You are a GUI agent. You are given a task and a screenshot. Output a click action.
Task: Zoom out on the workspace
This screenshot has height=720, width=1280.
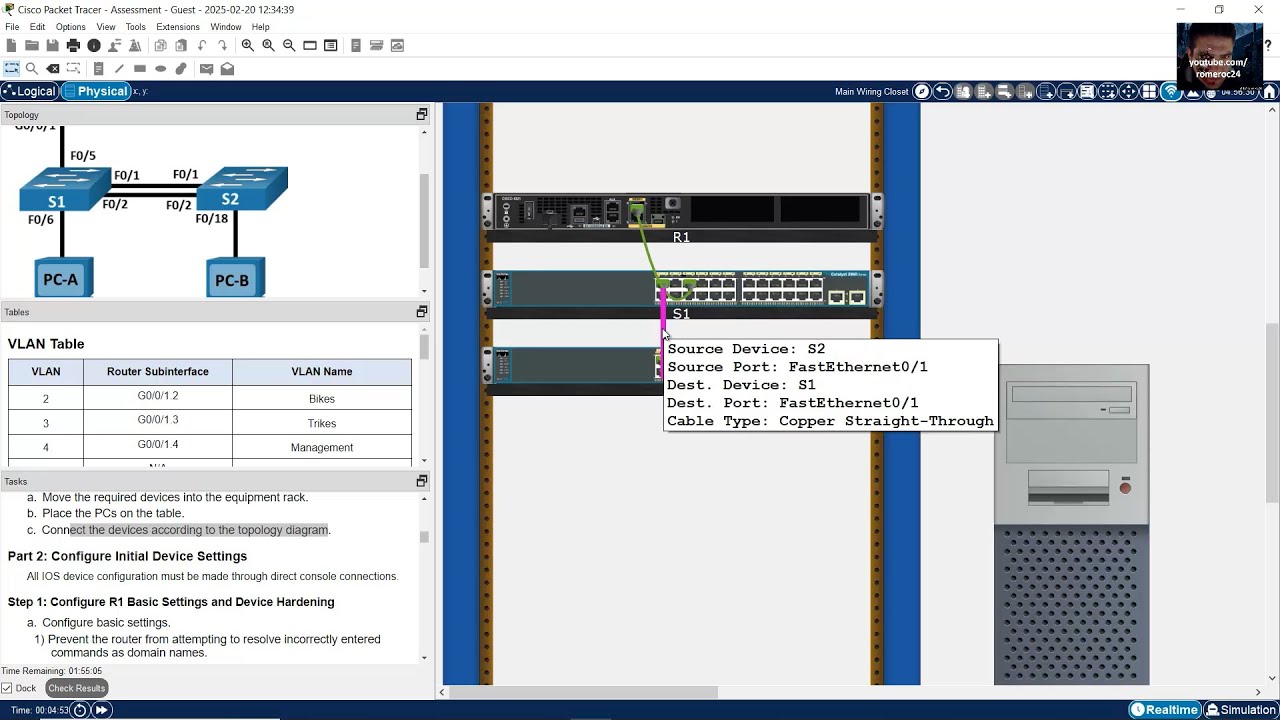point(289,45)
